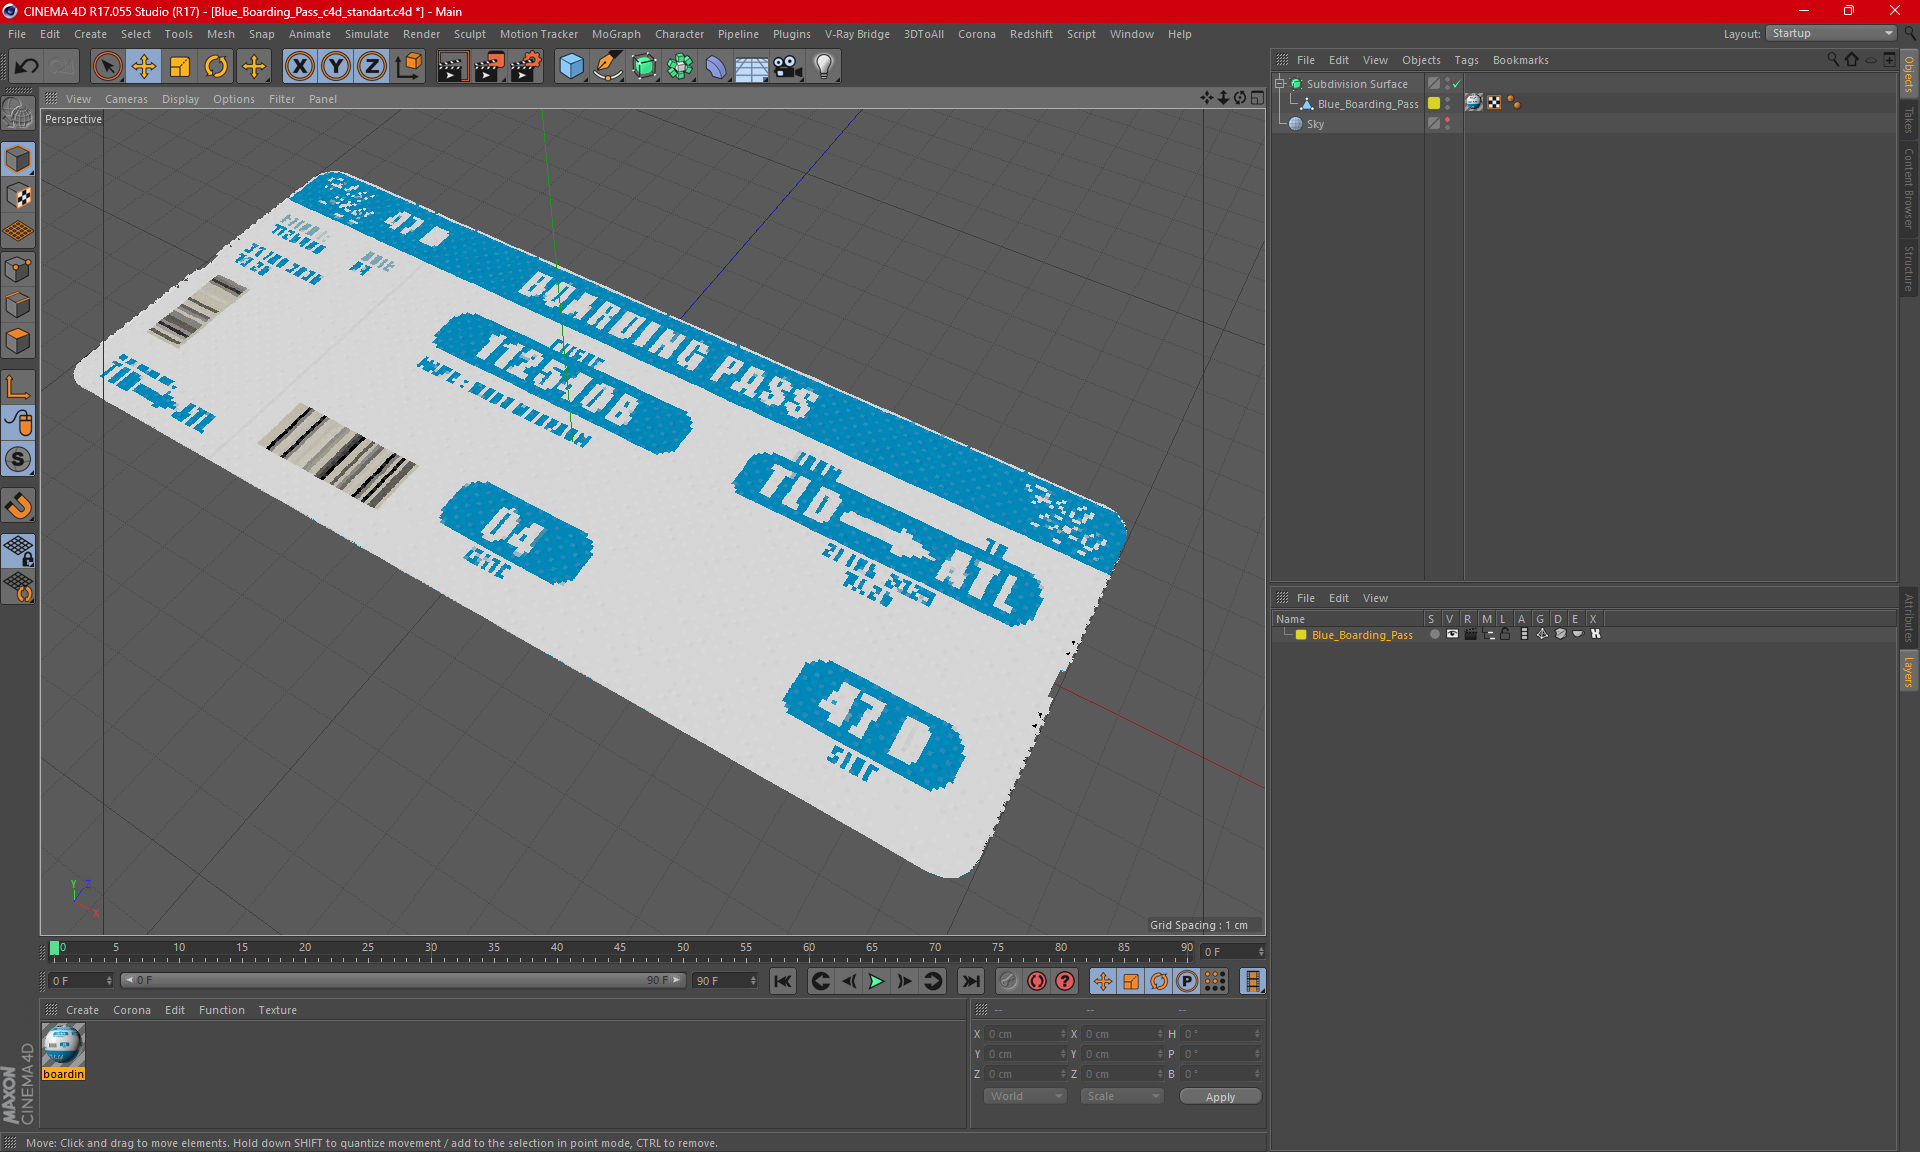This screenshot has width=1920, height=1152.
Task: Toggle the Subdivision Surface enable checkmark
Action: 1457,84
